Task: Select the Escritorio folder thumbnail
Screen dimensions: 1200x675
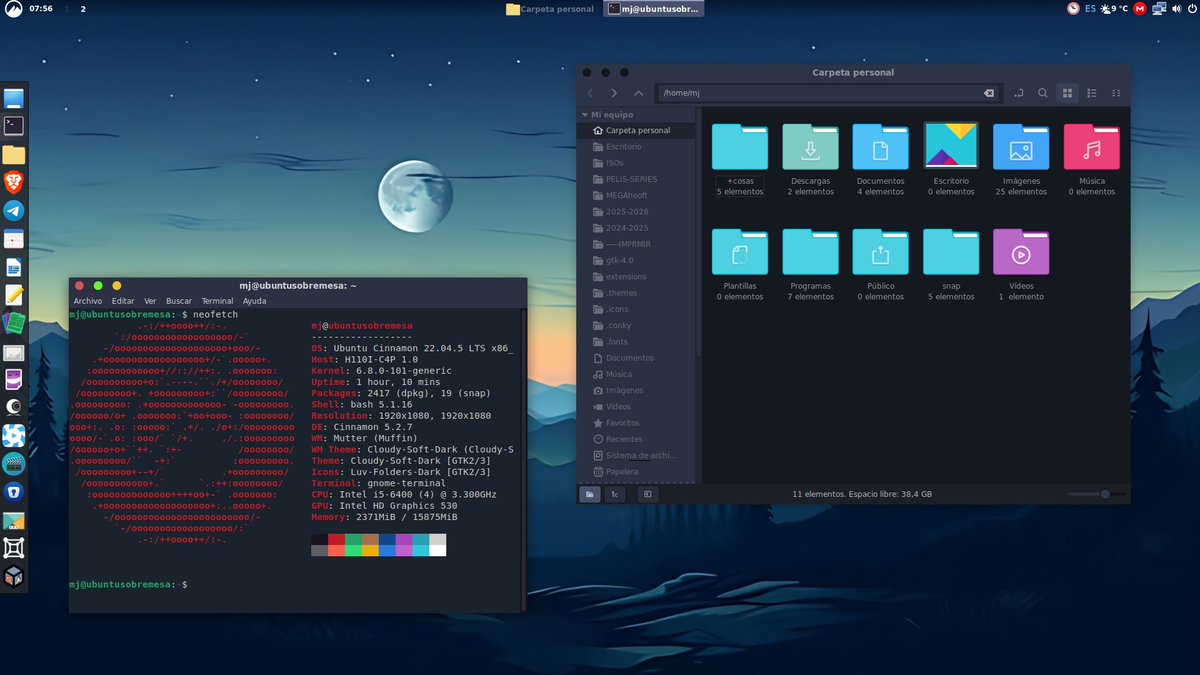Action: [951, 146]
